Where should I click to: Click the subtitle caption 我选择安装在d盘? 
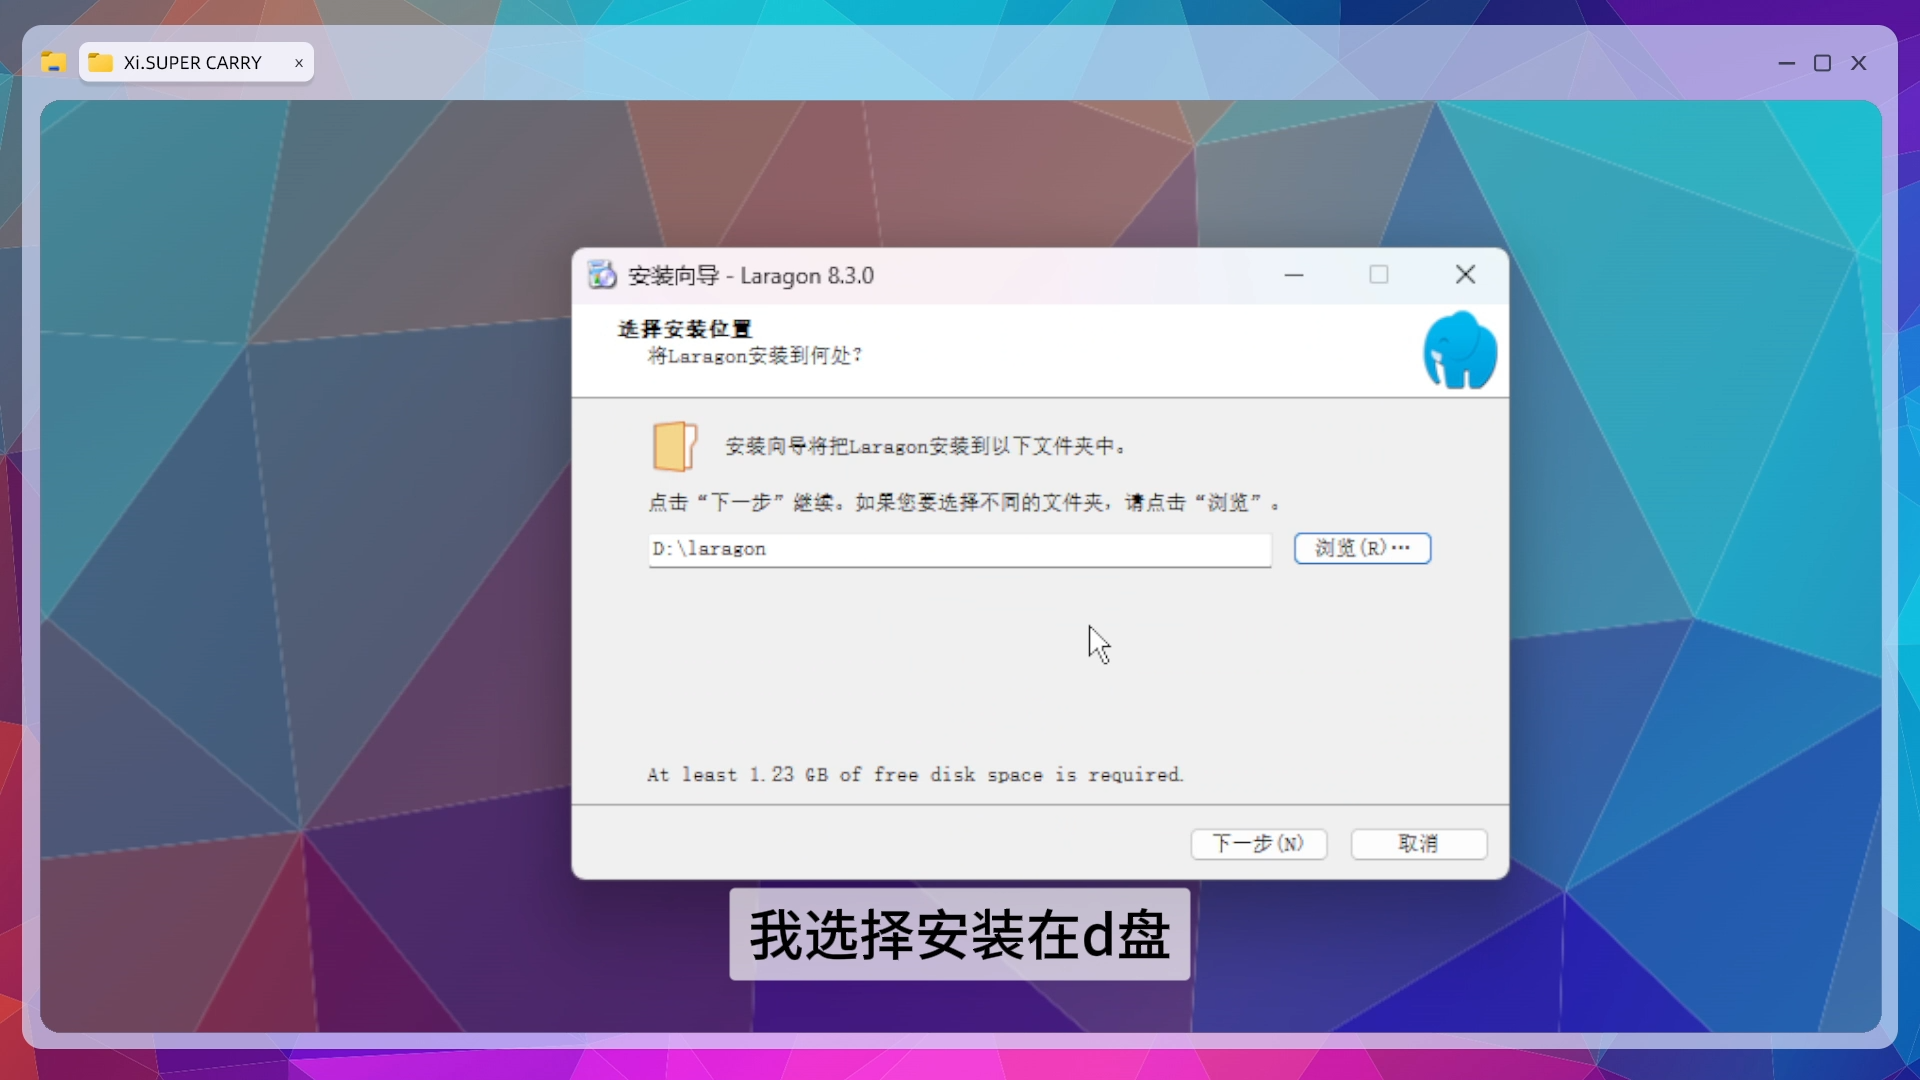959,935
